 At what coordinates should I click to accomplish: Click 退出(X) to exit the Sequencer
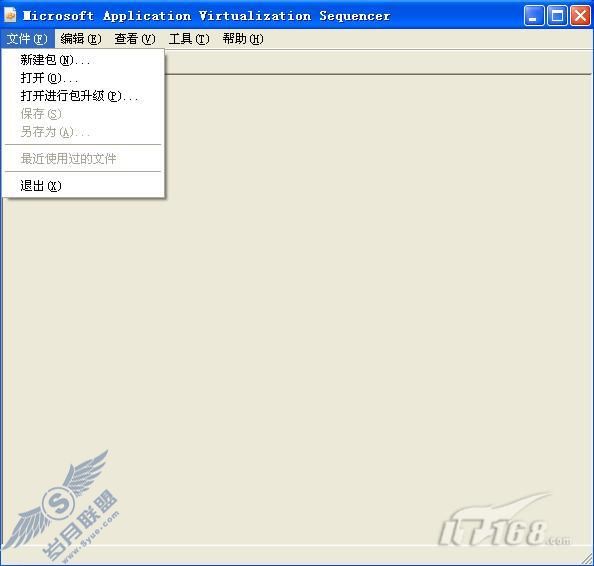83,186
